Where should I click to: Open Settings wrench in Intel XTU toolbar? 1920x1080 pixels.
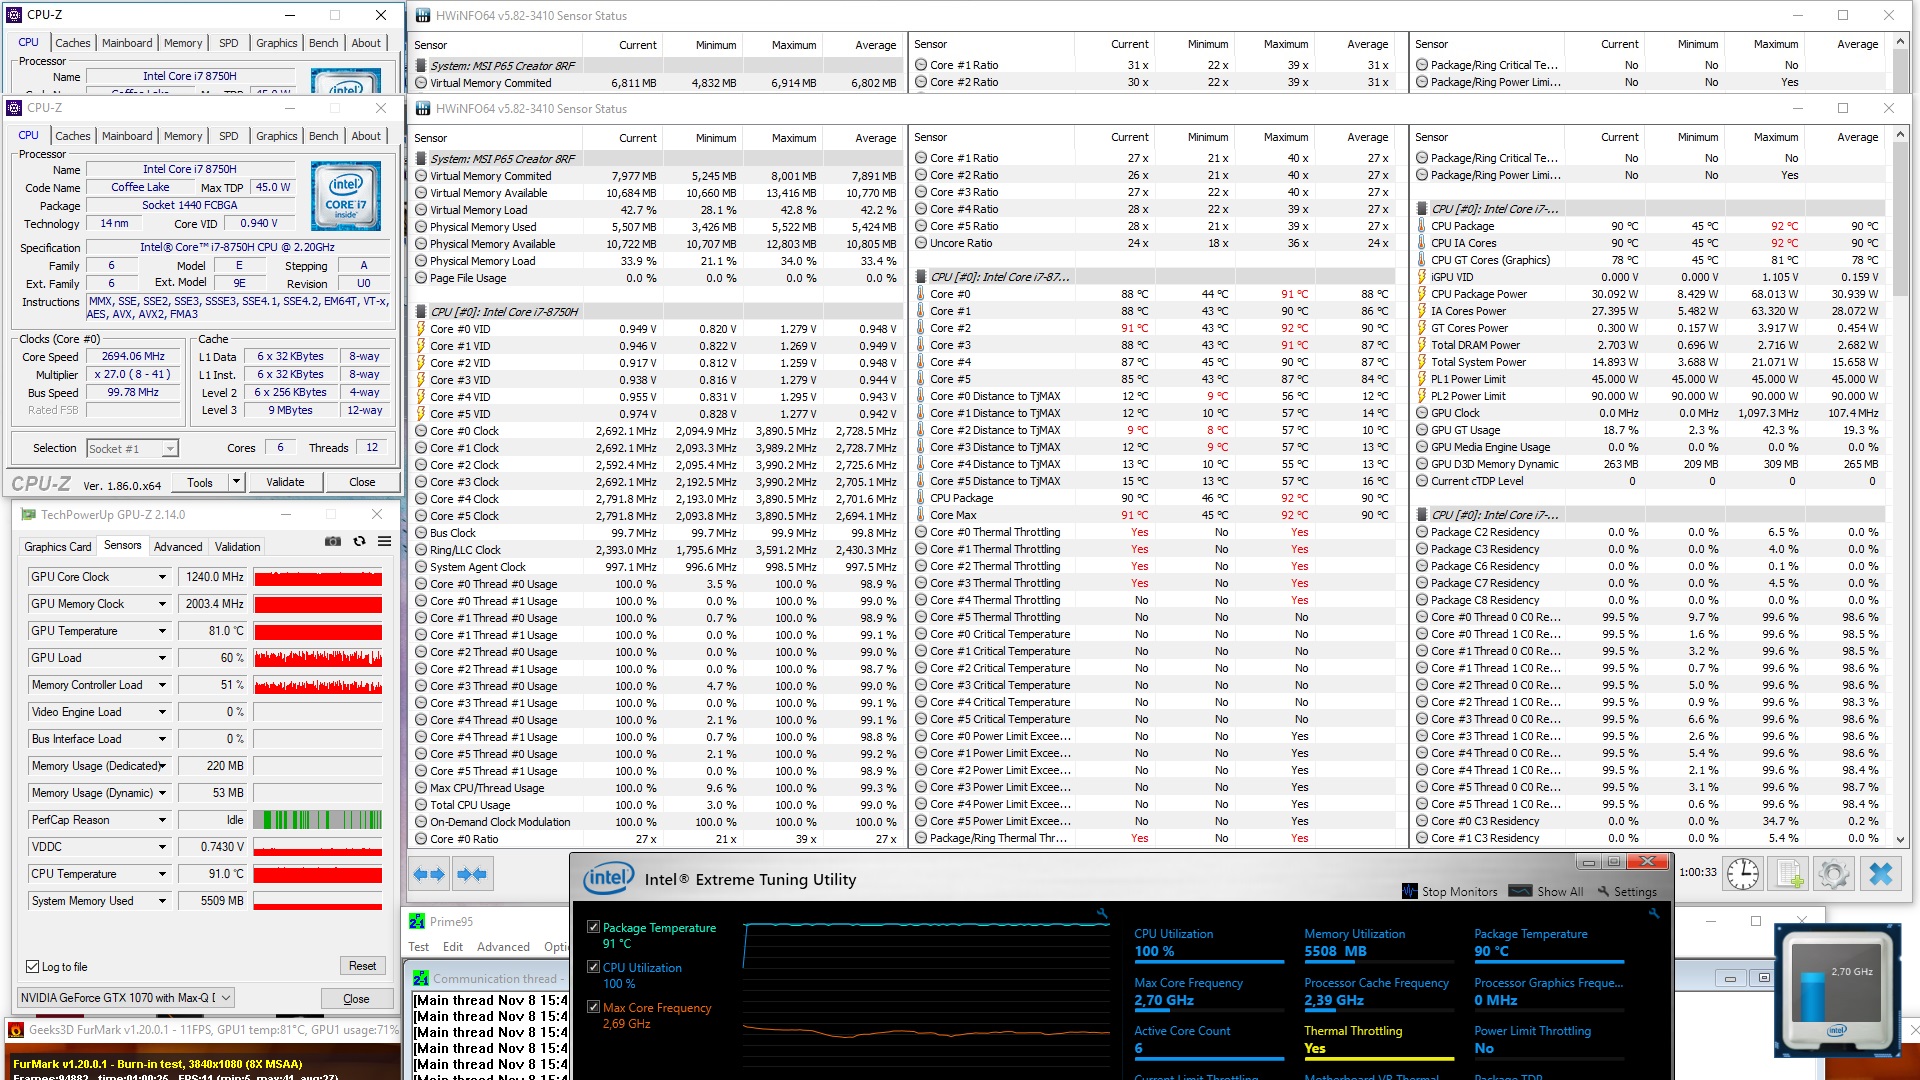[x=1627, y=891]
